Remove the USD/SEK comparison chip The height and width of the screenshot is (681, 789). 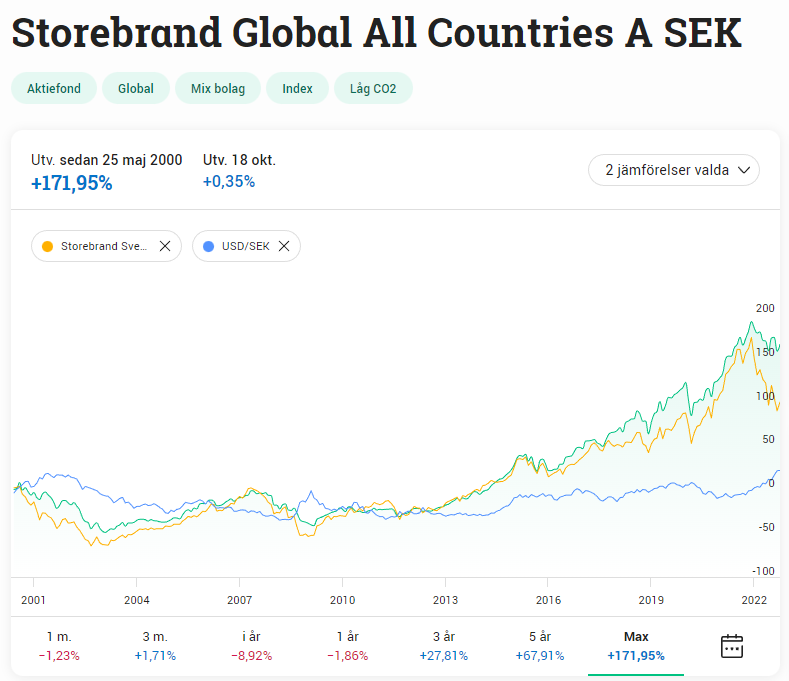pos(284,246)
